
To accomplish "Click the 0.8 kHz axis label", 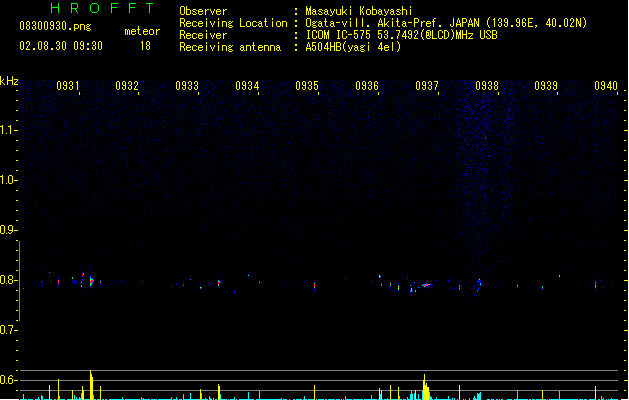I will (8, 280).
